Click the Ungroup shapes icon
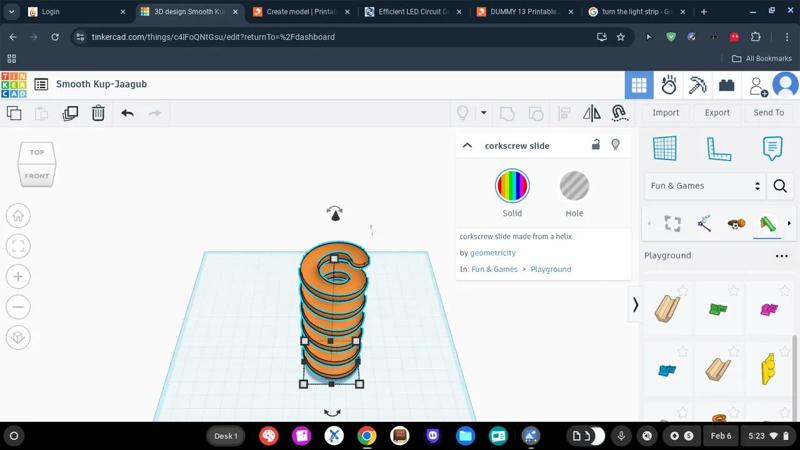800x450 pixels. (536, 113)
